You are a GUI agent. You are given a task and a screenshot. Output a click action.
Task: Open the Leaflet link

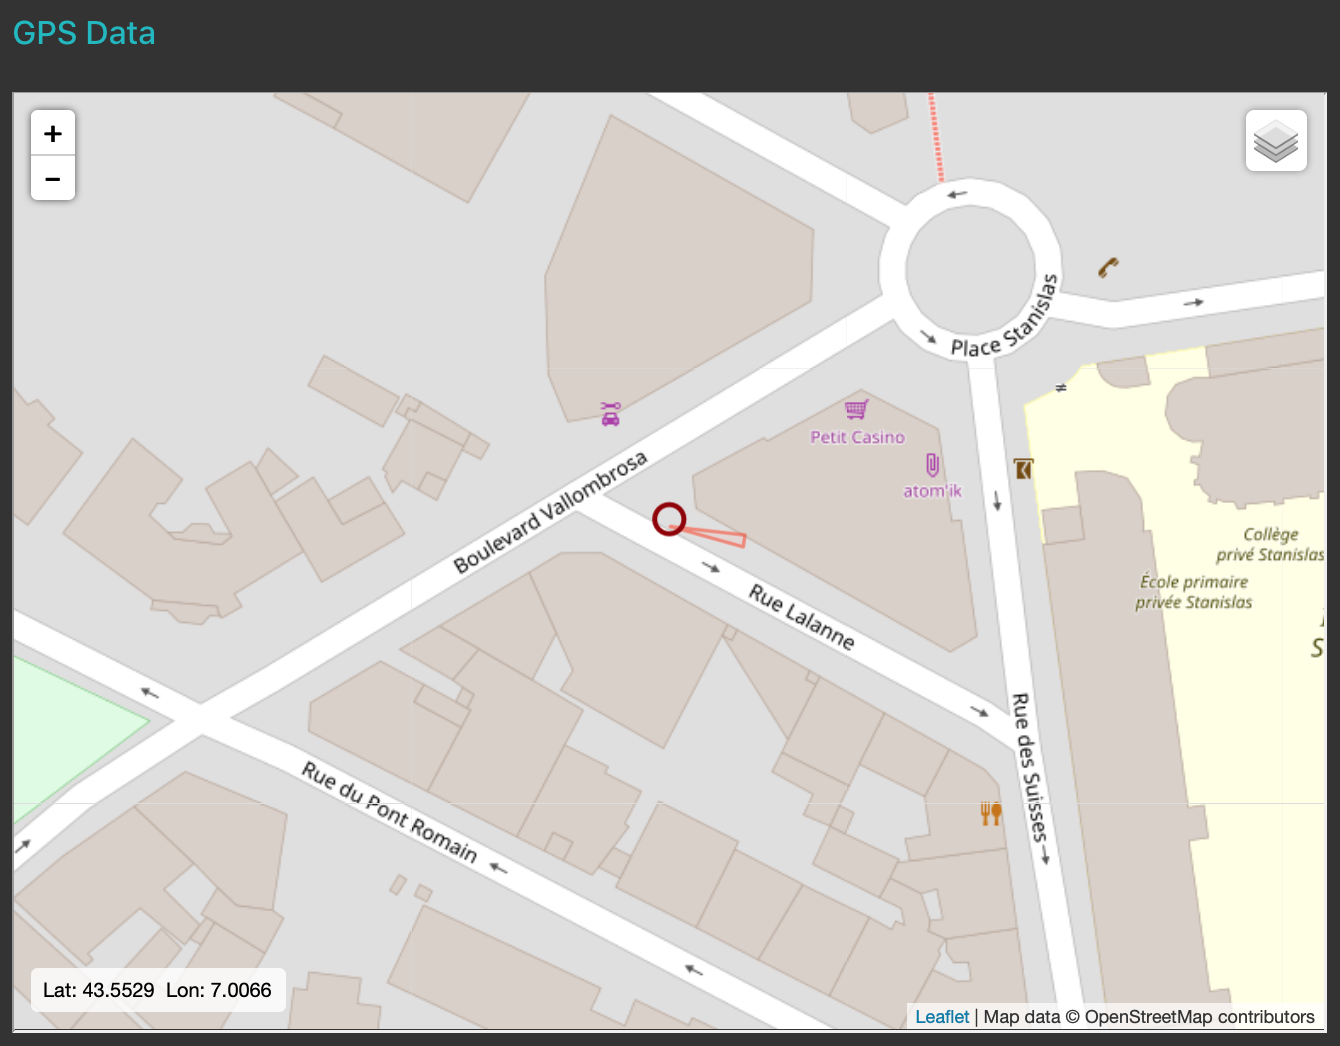(942, 1017)
